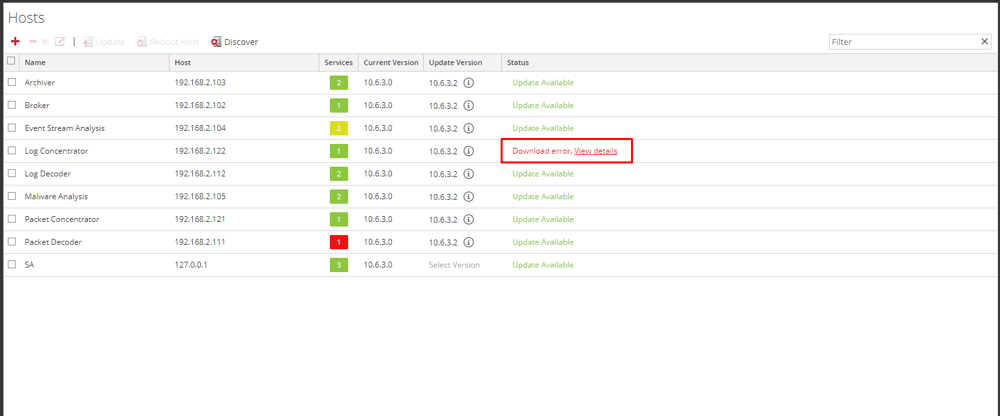Open the dropdown arrow next to remove
Image resolution: width=1000 pixels, height=416 pixels.
[x=45, y=41]
